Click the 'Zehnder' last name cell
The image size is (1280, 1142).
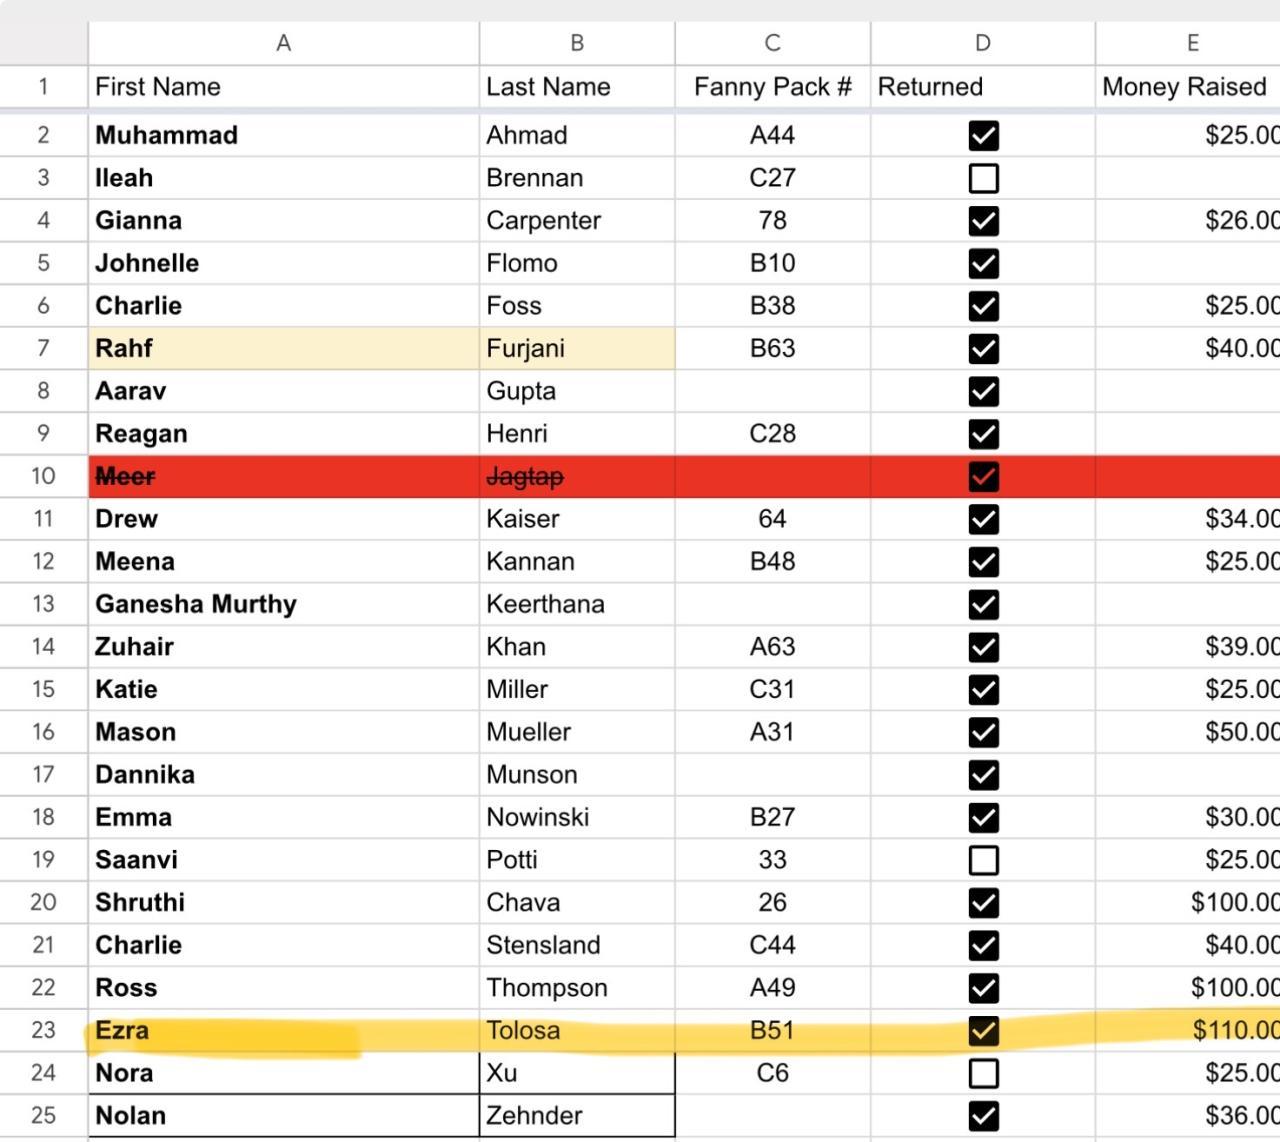(576, 1115)
